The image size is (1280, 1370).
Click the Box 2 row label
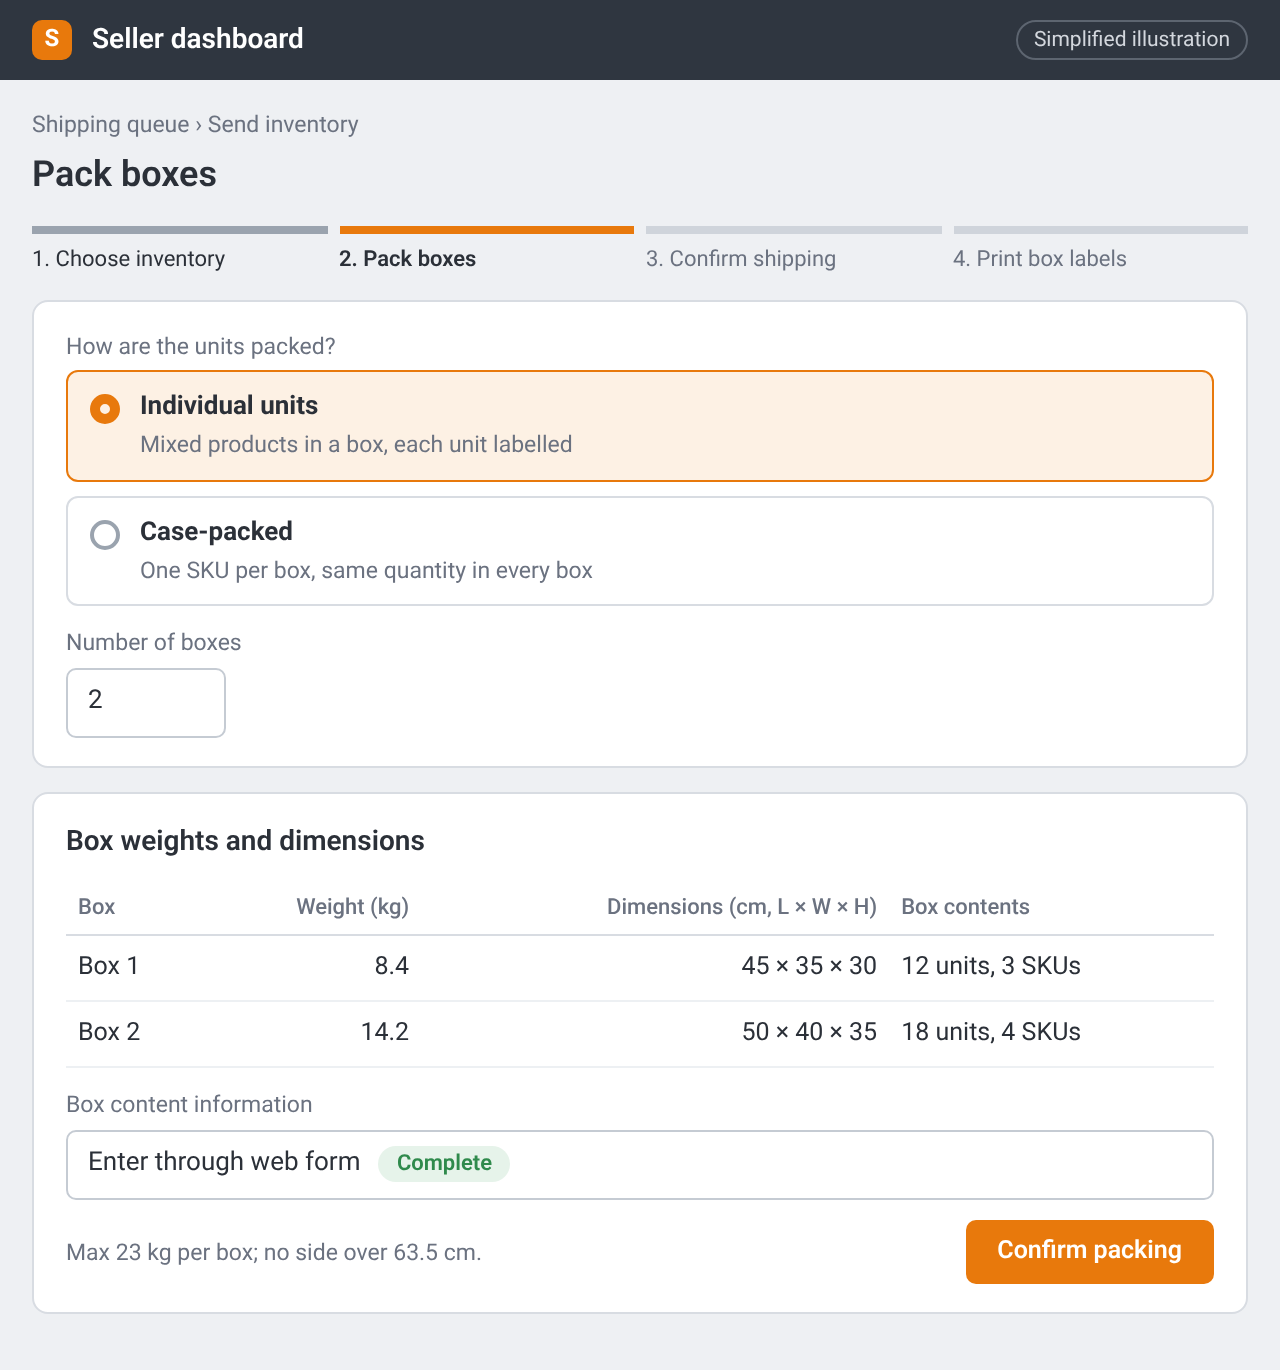(x=109, y=1032)
